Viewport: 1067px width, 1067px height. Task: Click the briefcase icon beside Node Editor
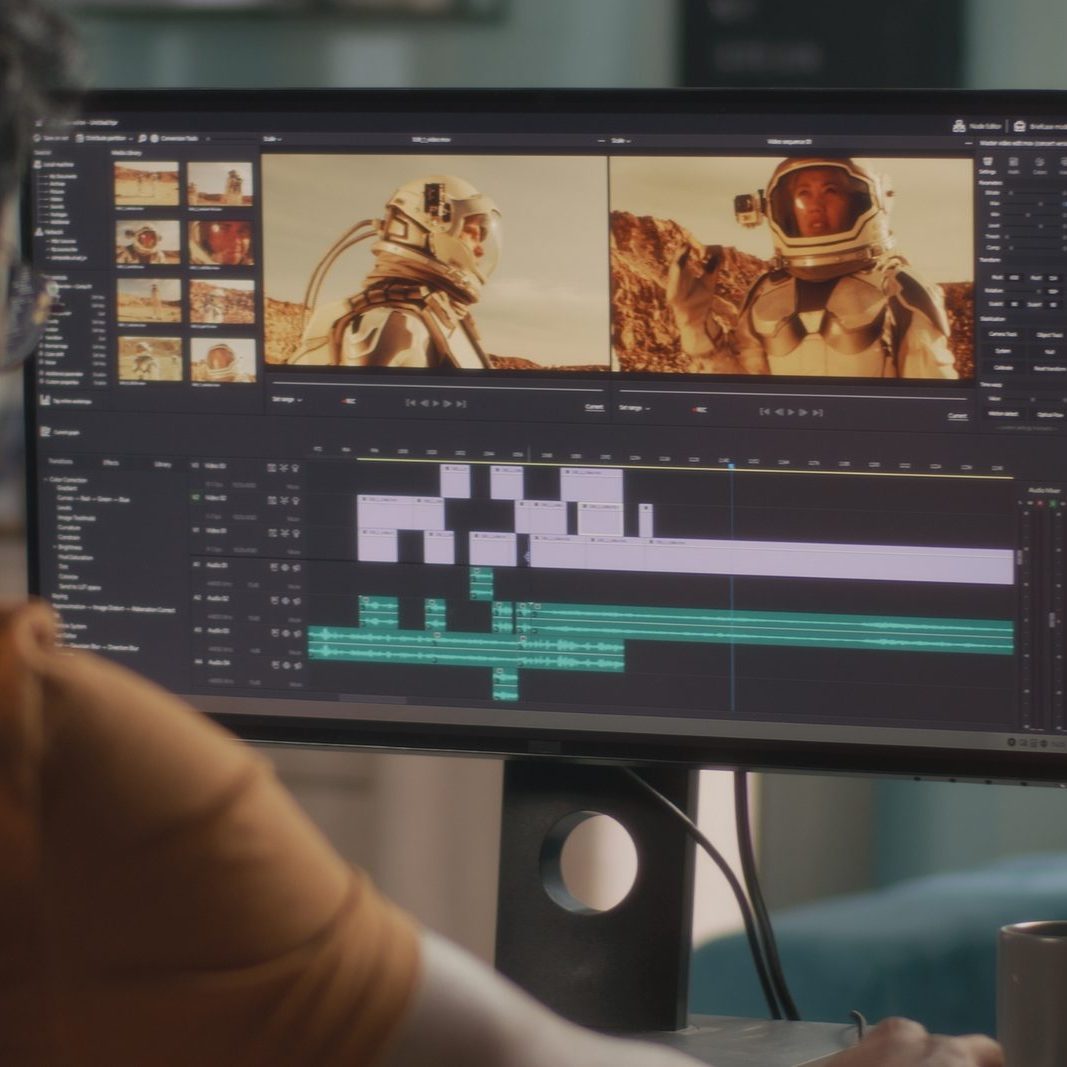(x=1019, y=127)
